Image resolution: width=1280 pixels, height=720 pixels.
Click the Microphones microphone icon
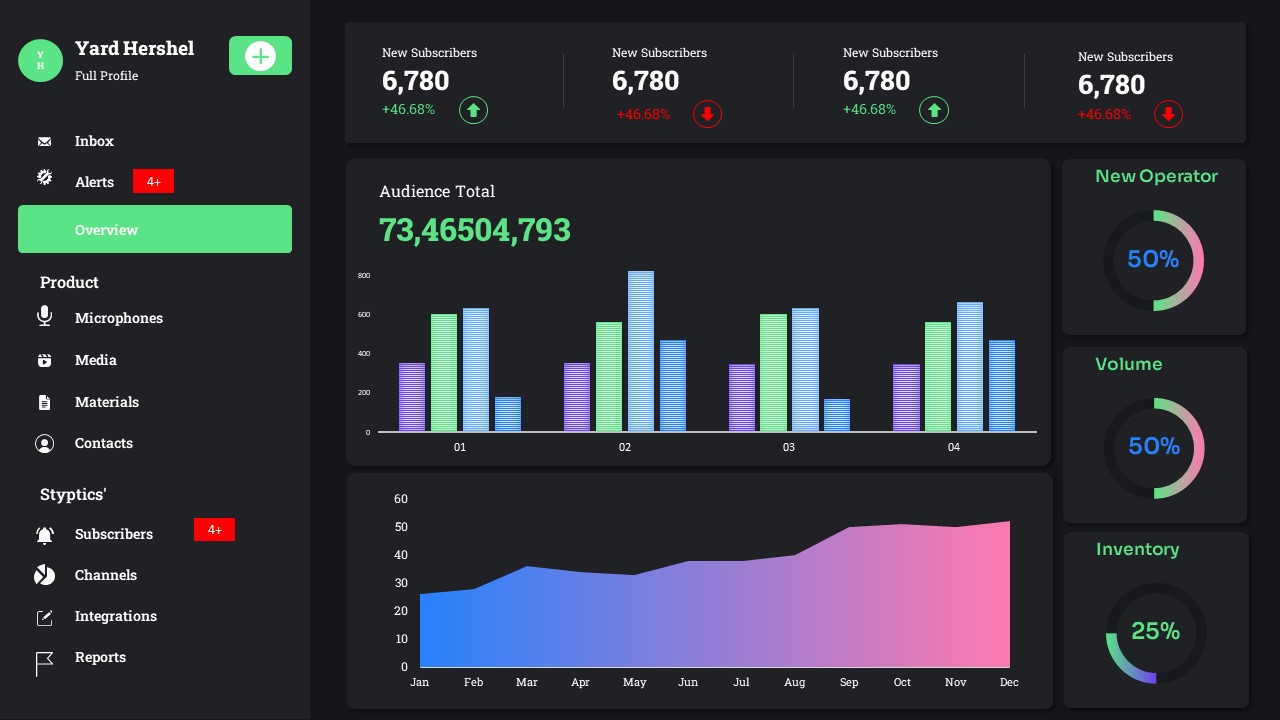[44, 316]
